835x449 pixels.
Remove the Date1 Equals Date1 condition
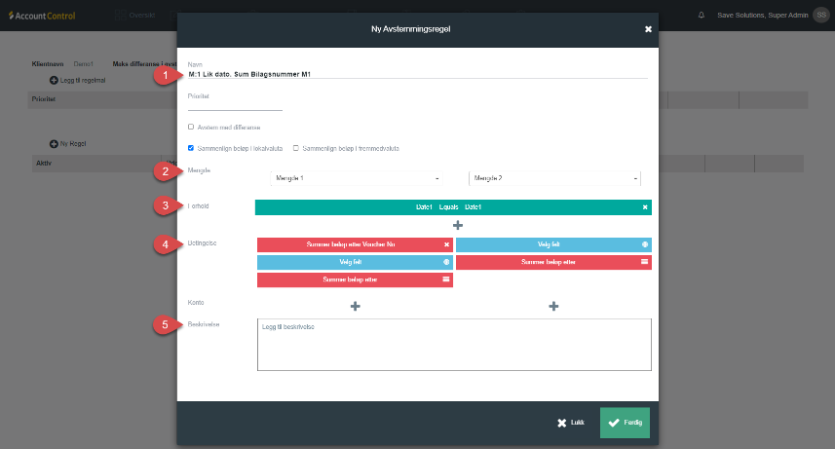coord(645,207)
